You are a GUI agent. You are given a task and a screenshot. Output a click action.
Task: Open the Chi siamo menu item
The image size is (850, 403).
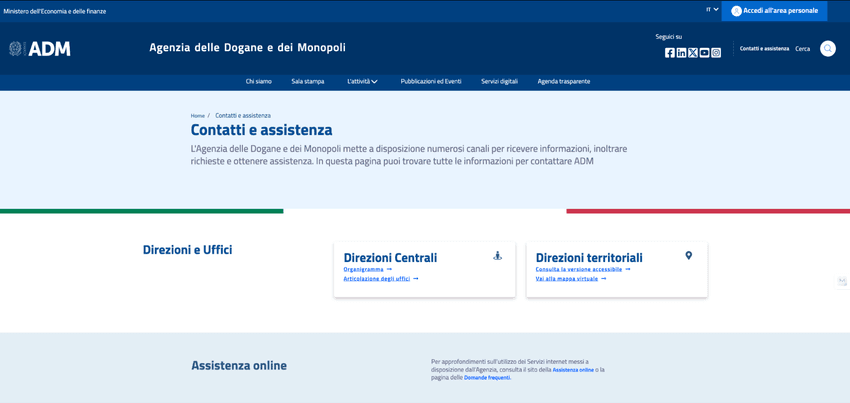[258, 81]
